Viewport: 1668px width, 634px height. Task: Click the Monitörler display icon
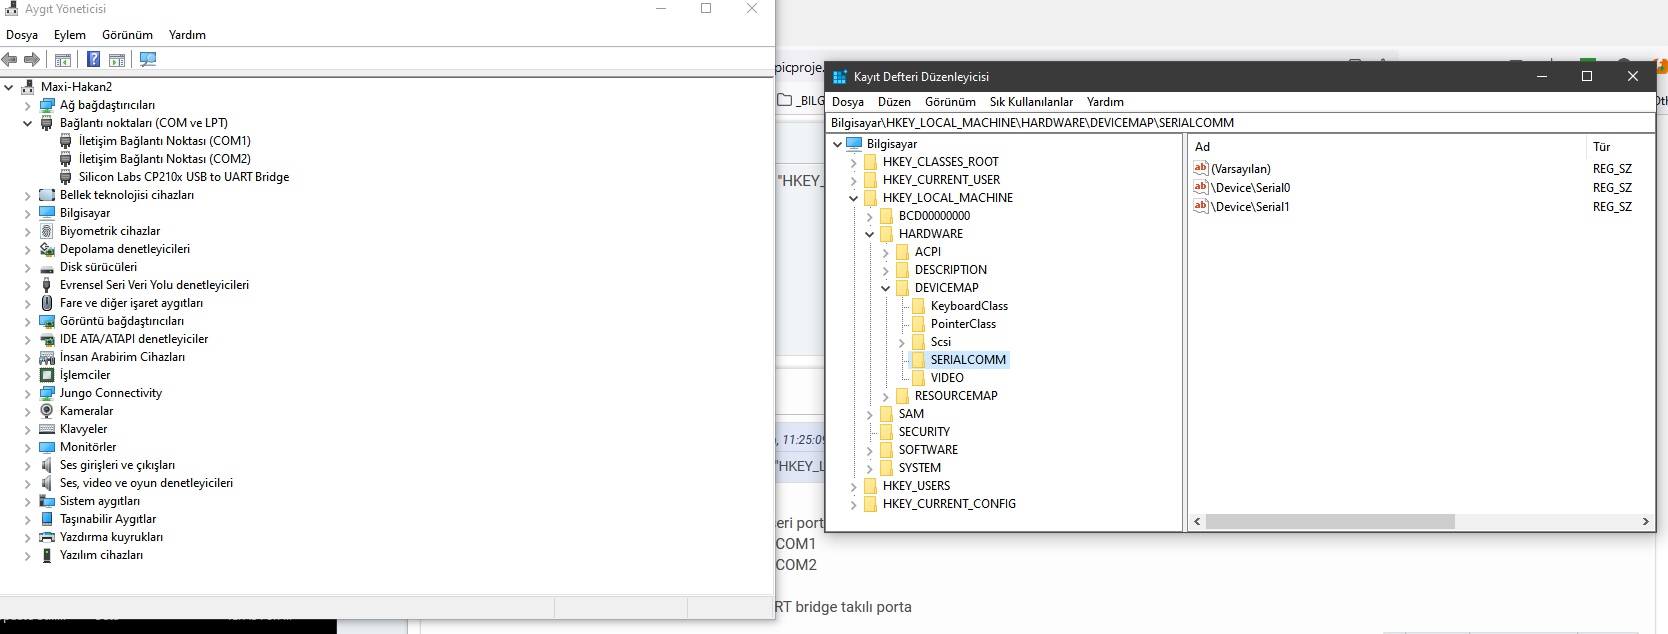tap(47, 447)
